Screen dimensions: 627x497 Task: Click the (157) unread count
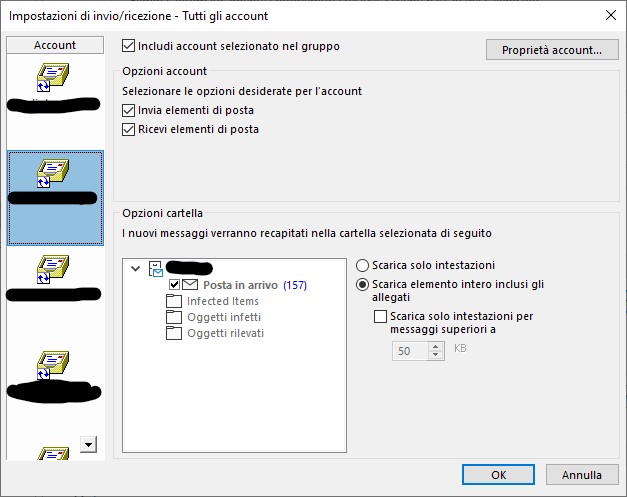click(295, 285)
